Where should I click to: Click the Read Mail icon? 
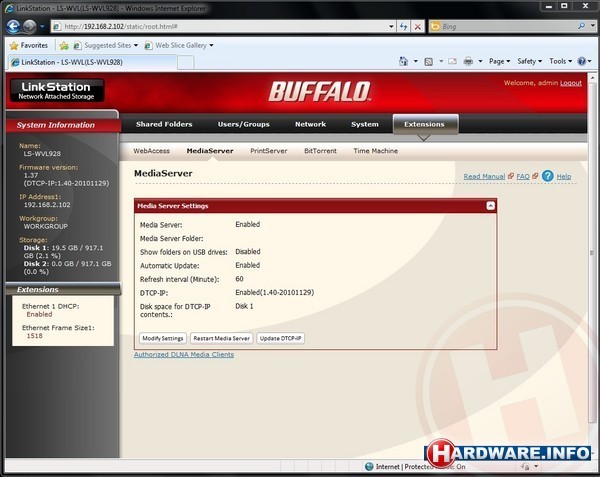(x=452, y=61)
